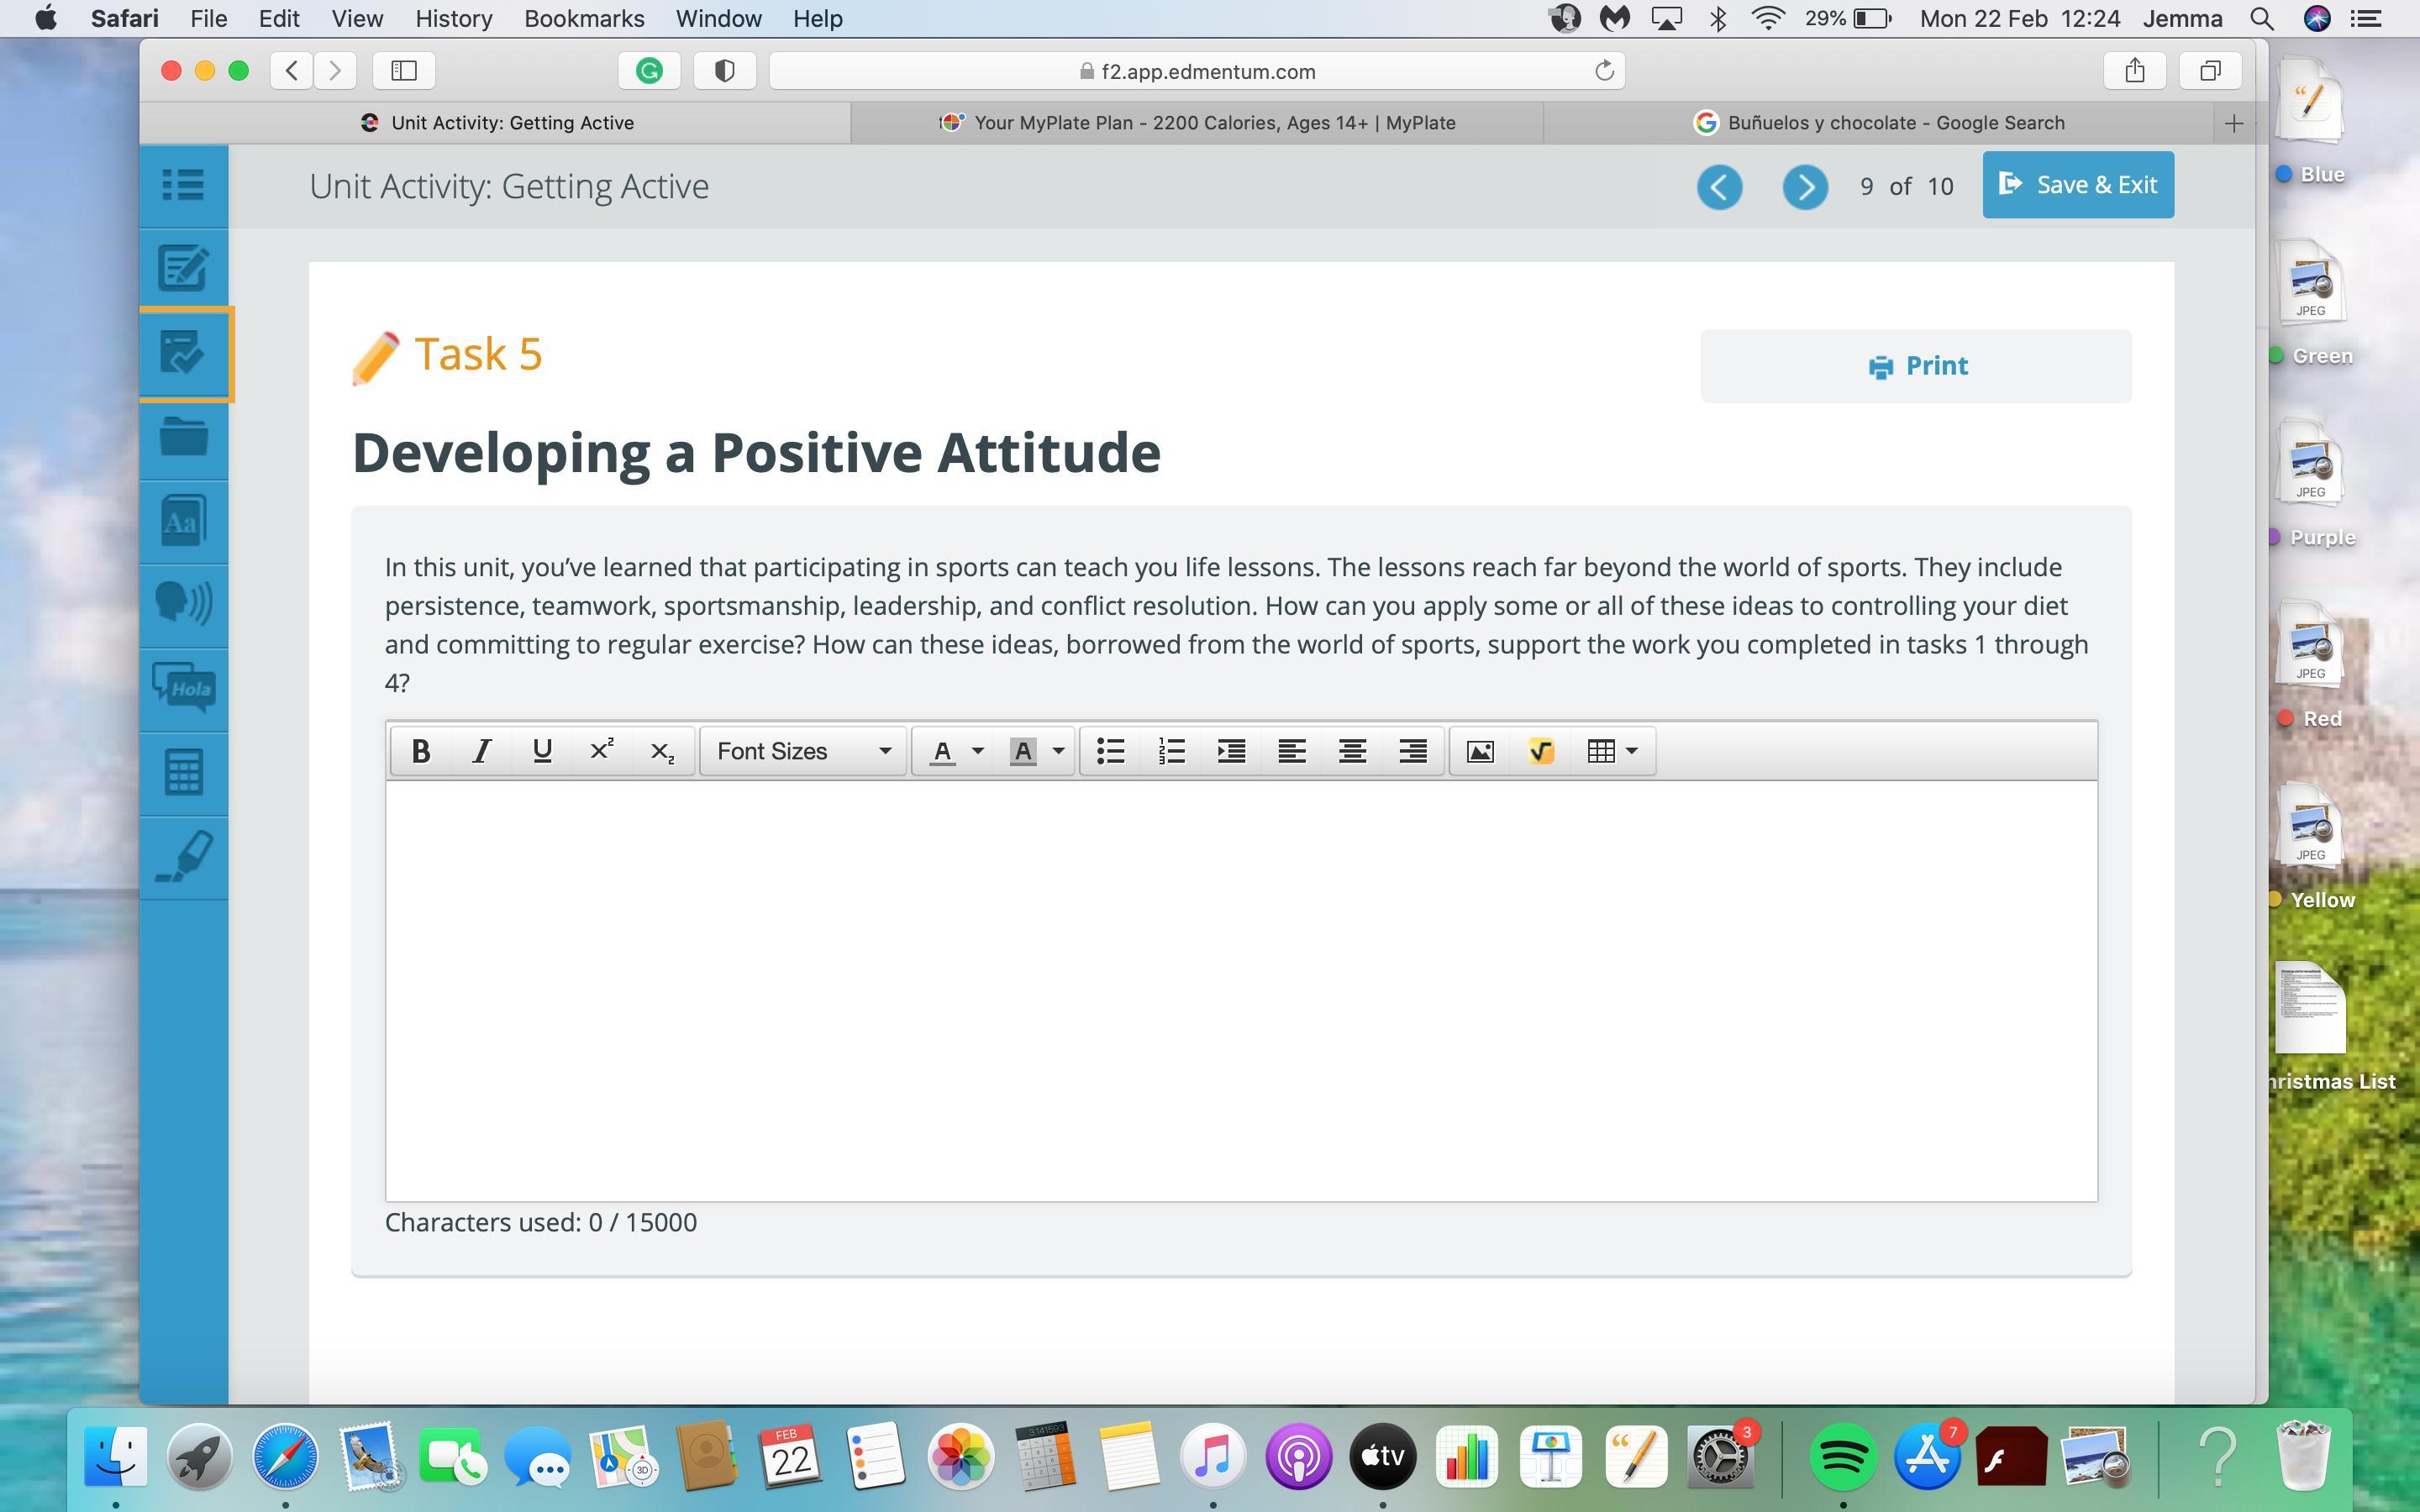Open the text-to-speech sidebar tool

point(184,604)
